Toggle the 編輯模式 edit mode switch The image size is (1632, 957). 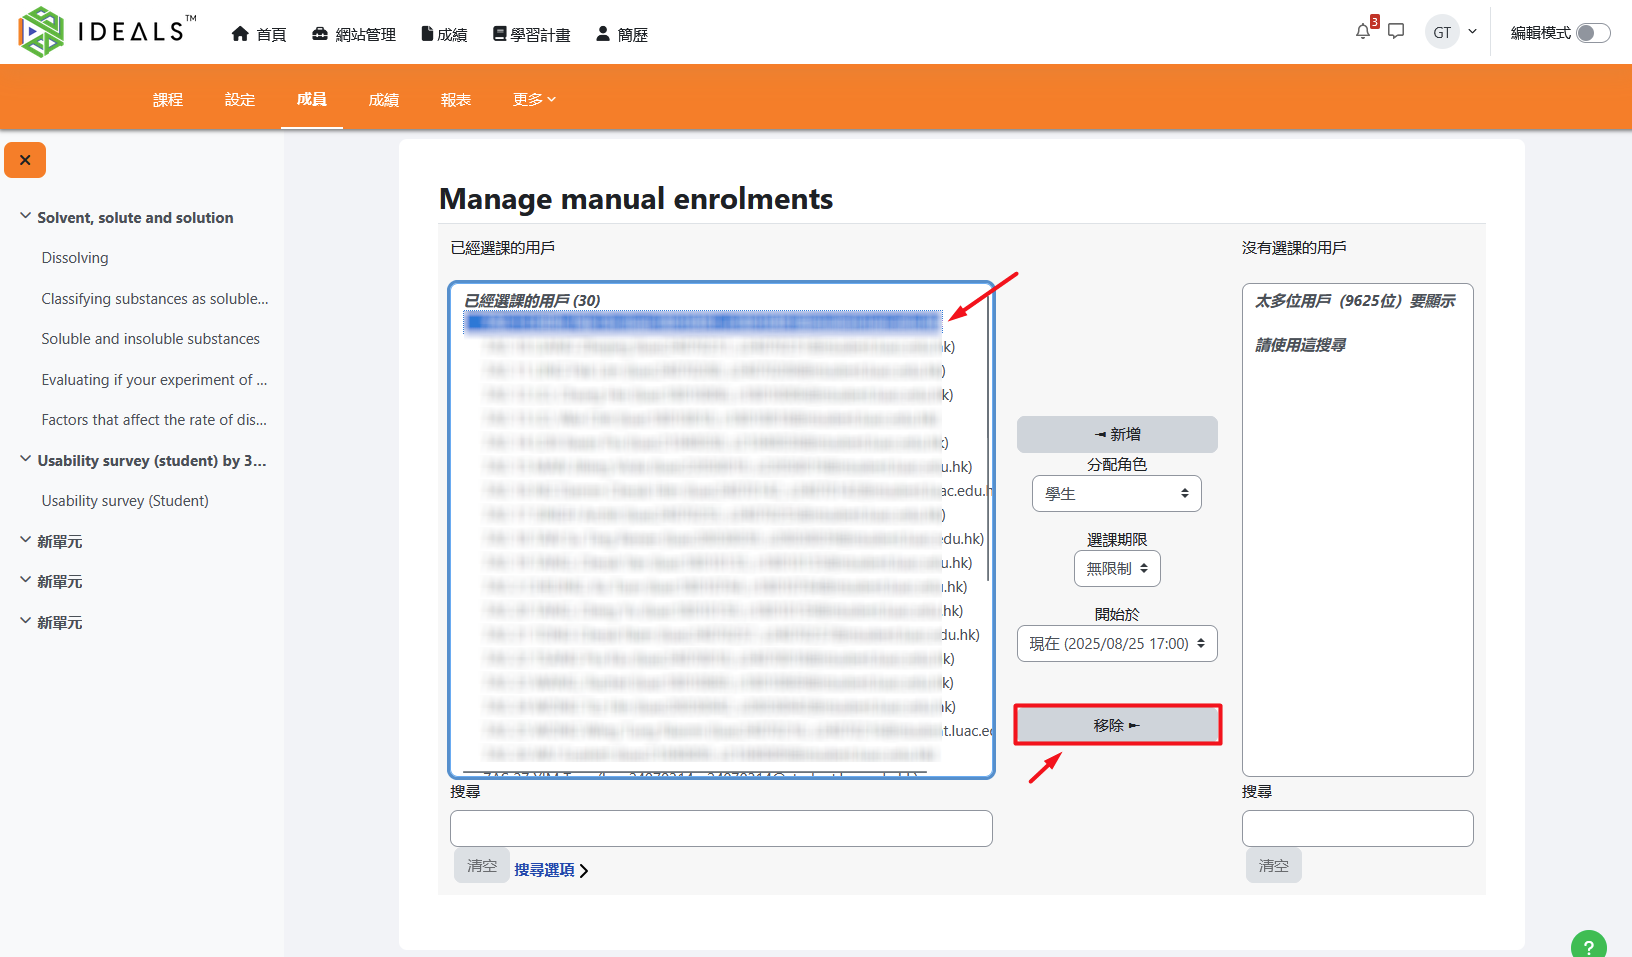(x=1592, y=33)
